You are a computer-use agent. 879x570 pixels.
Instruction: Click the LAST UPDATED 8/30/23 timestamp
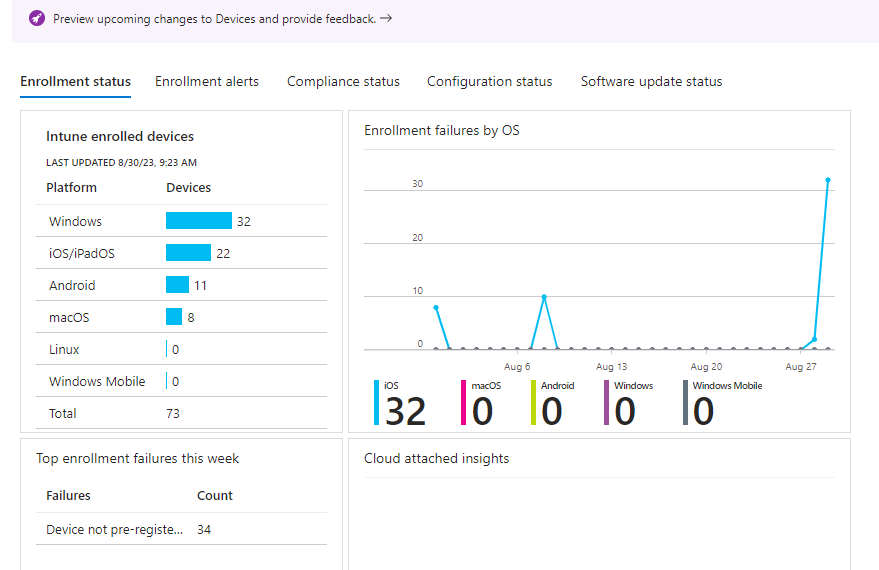[121, 163]
